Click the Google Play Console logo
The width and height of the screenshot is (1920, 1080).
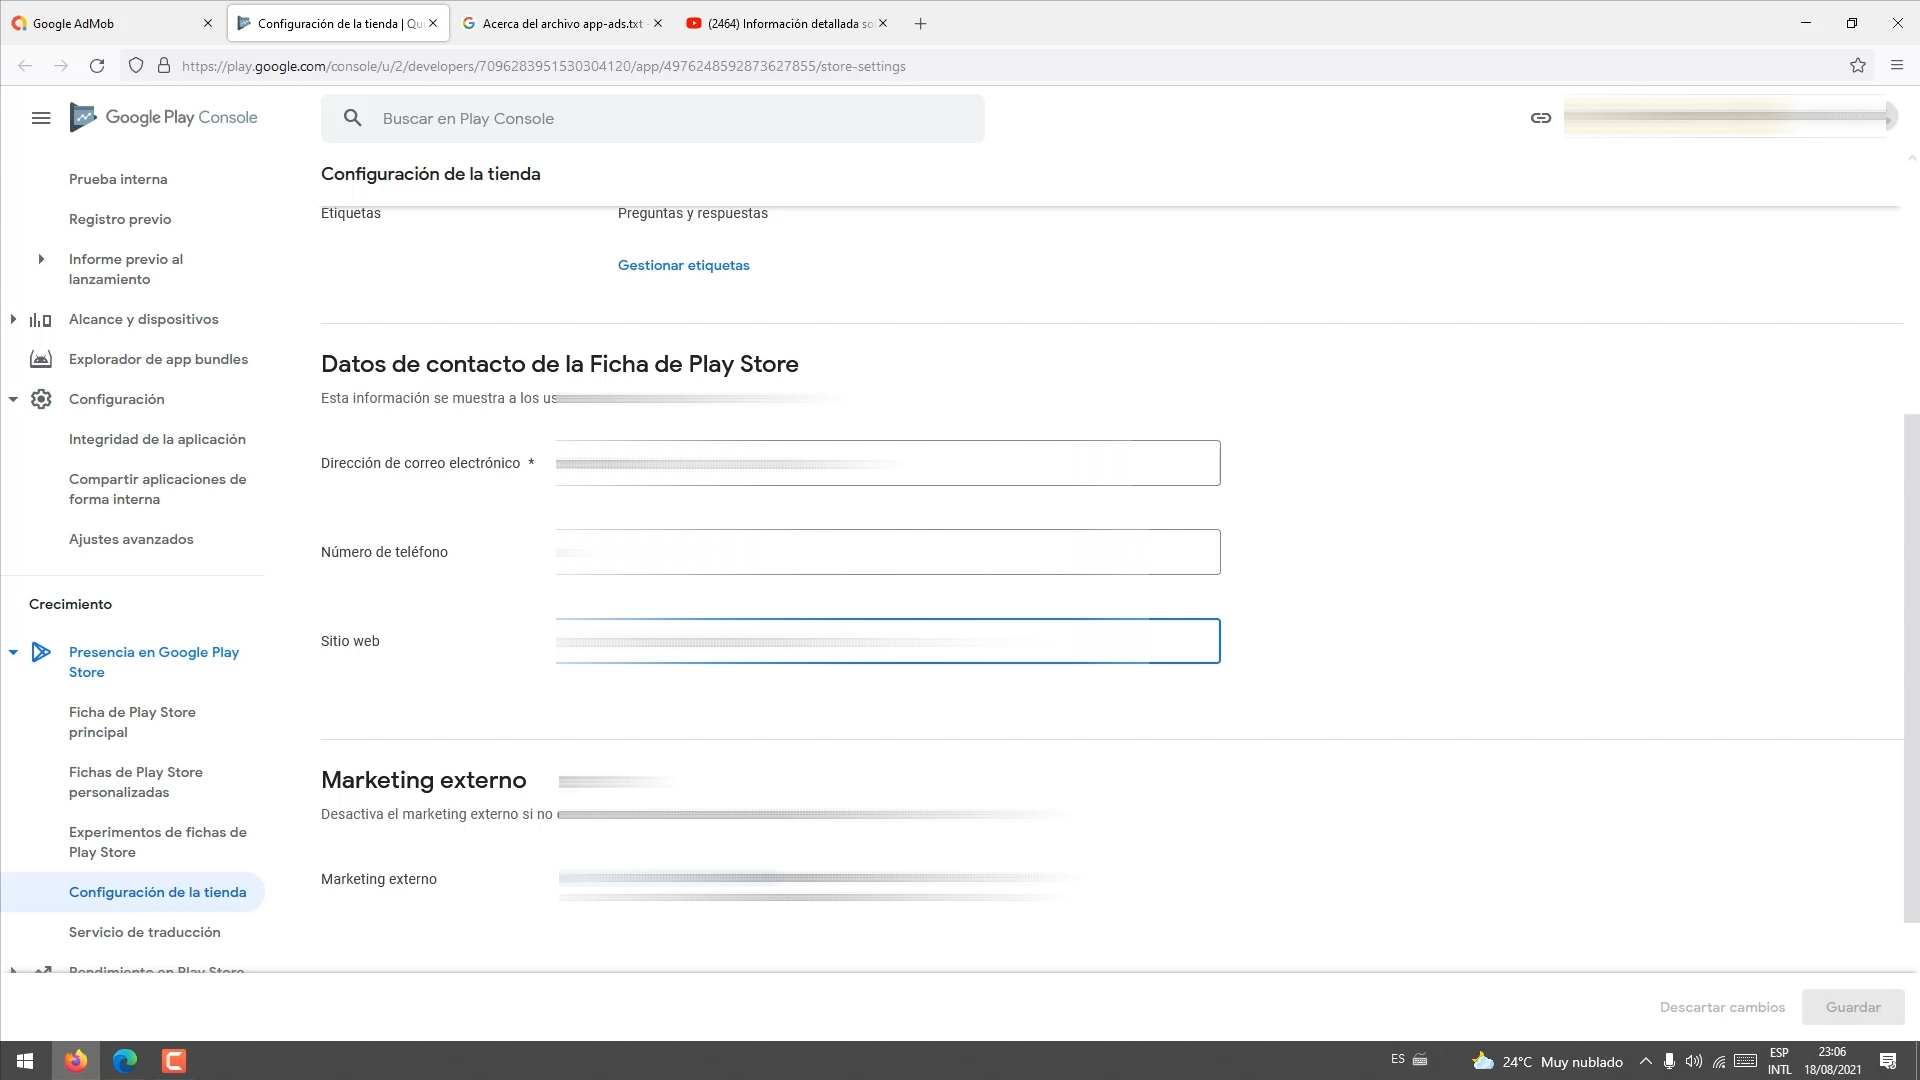pyautogui.click(x=164, y=118)
